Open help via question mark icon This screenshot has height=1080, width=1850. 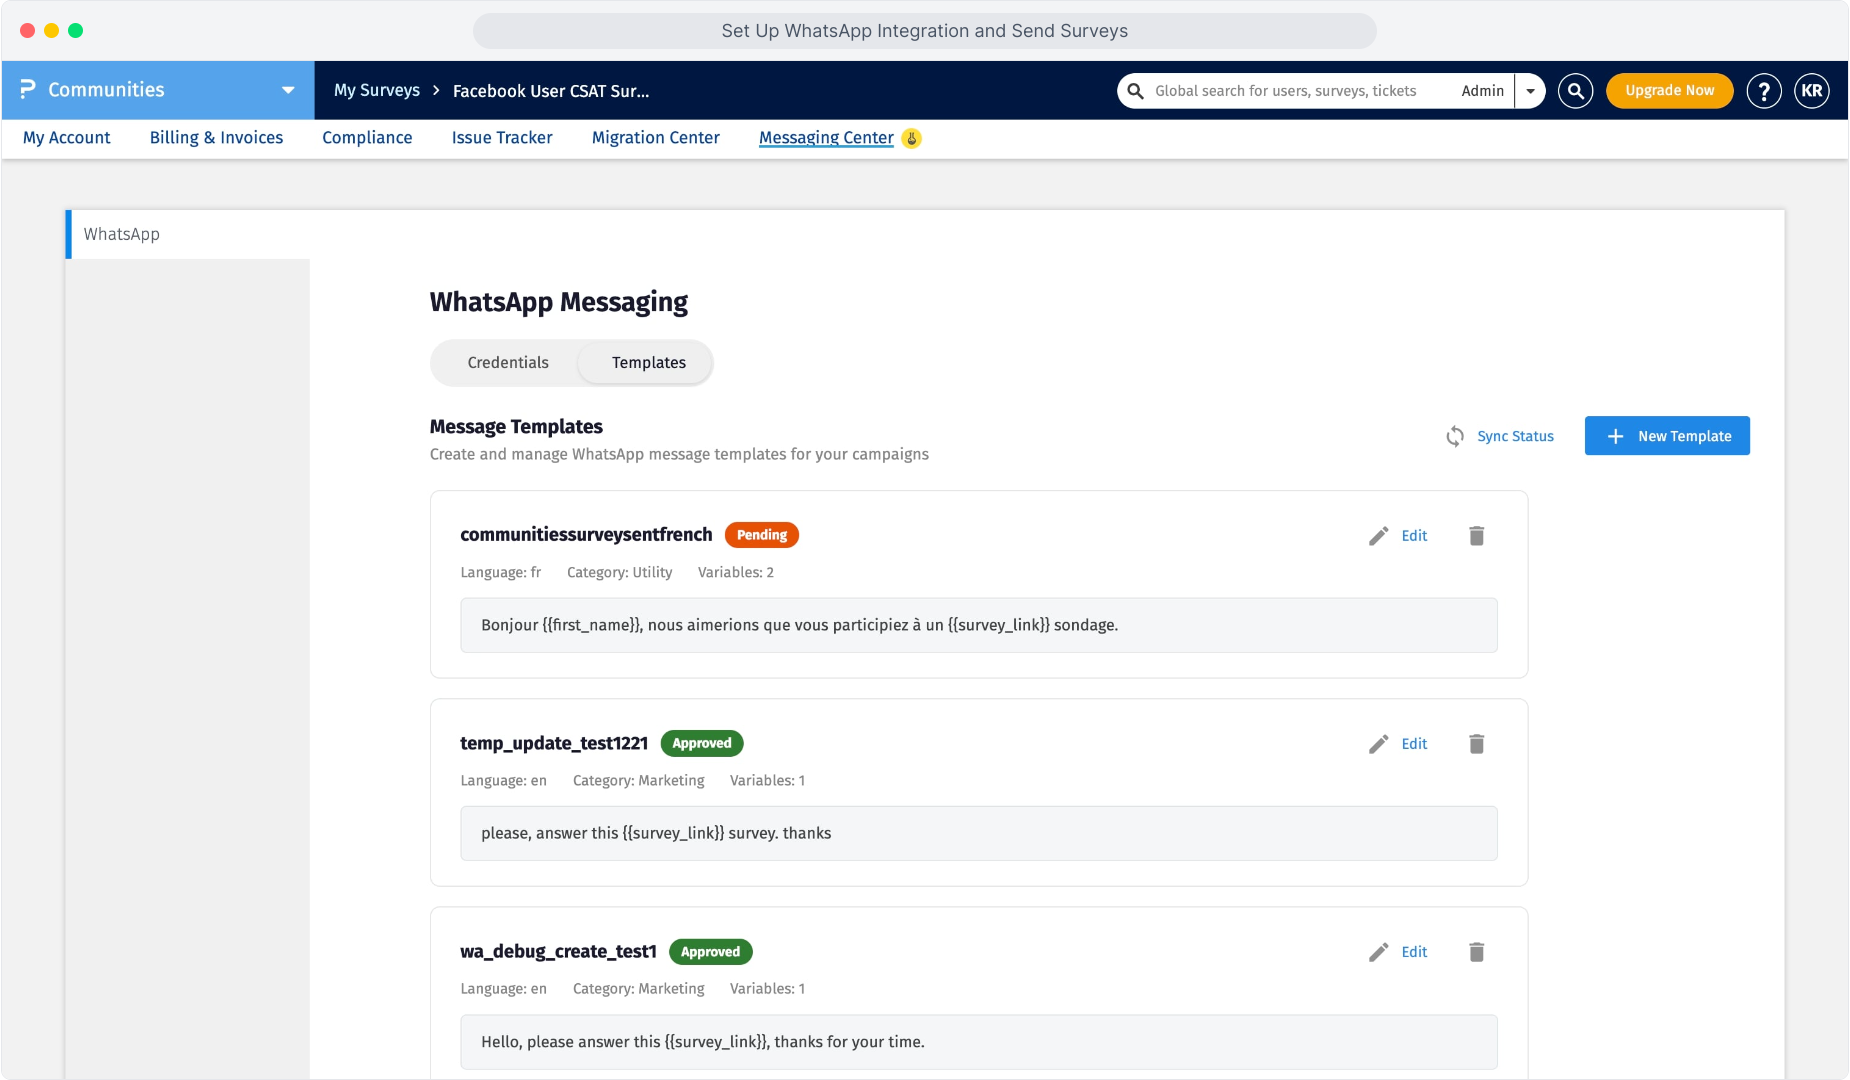click(x=1764, y=91)
